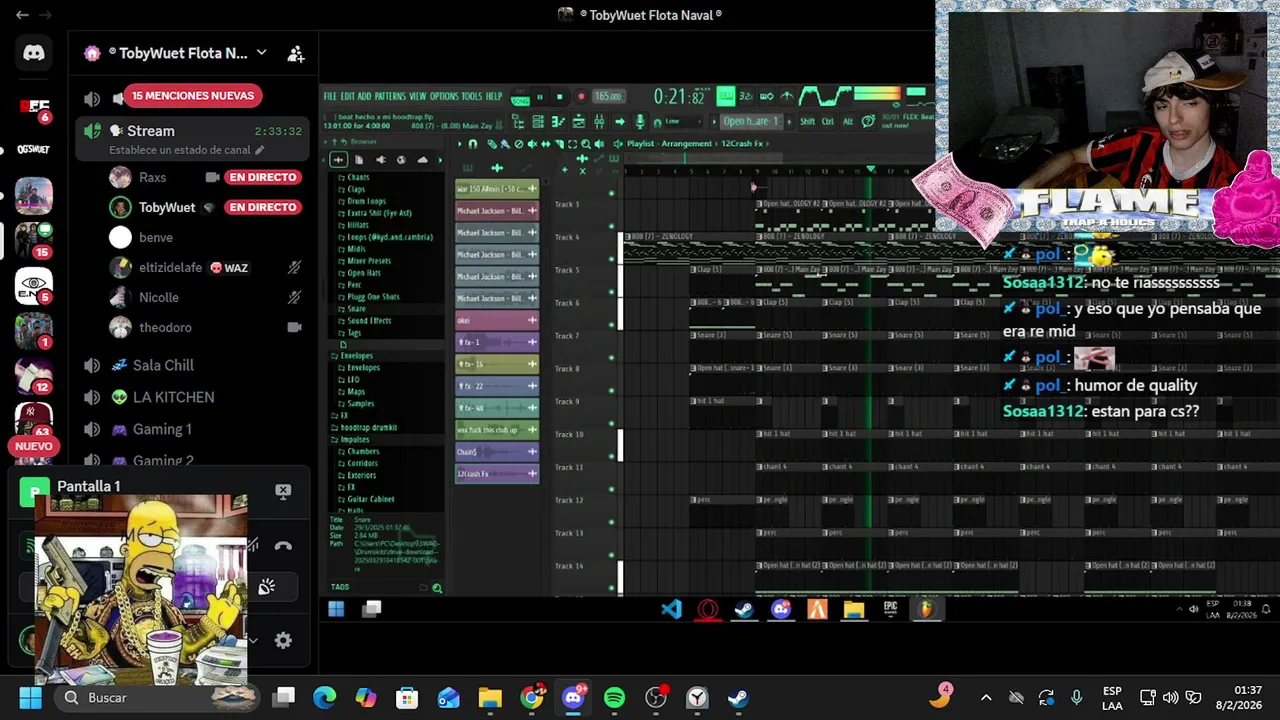Click the Discord invite people icon
The height and width of the screenshot is (720, 1280).
pyautogui.click(x=296, y=54)
